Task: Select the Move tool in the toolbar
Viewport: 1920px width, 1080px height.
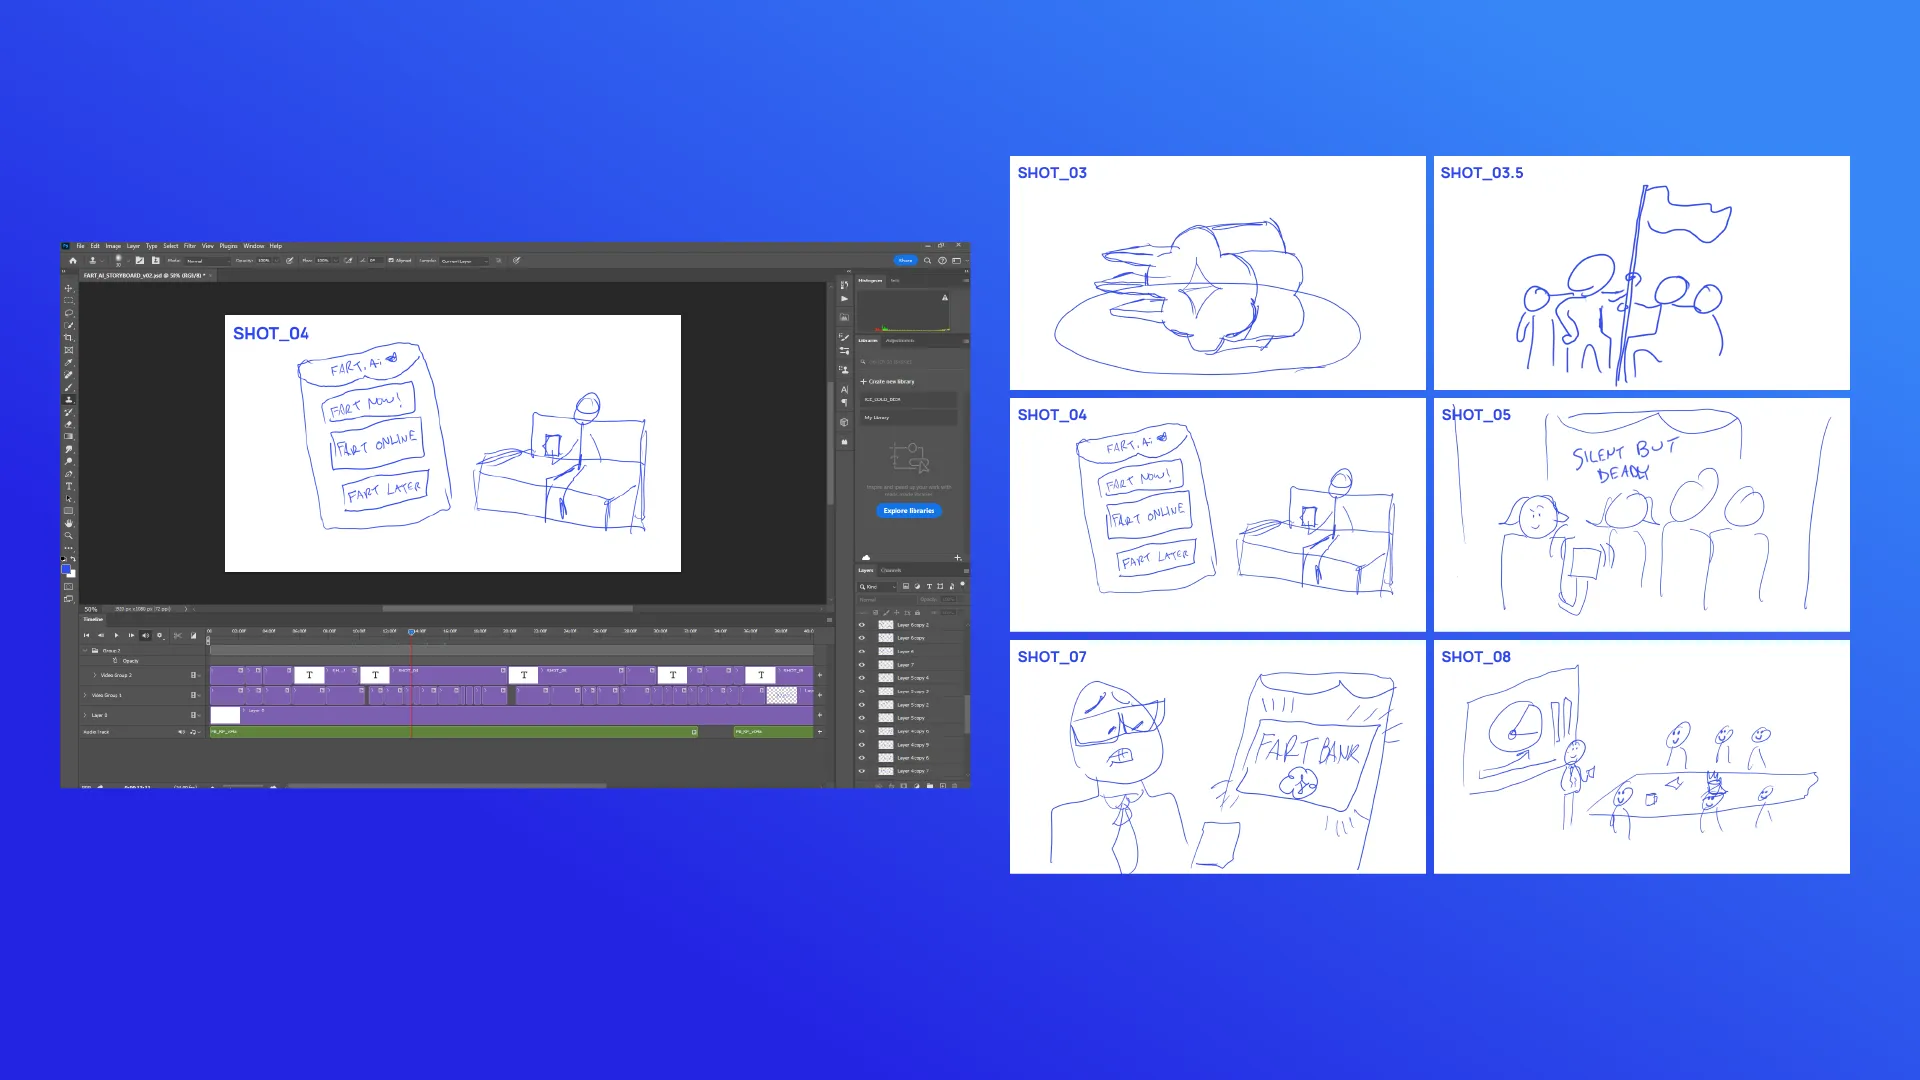Action: [x=68, y=289]
